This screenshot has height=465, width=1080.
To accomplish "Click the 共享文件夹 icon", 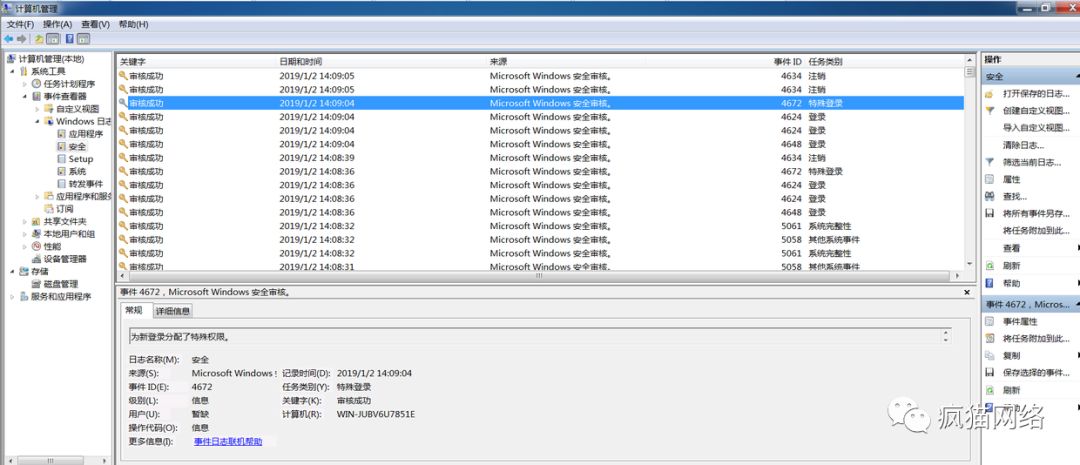I will (x=37, y=221).
